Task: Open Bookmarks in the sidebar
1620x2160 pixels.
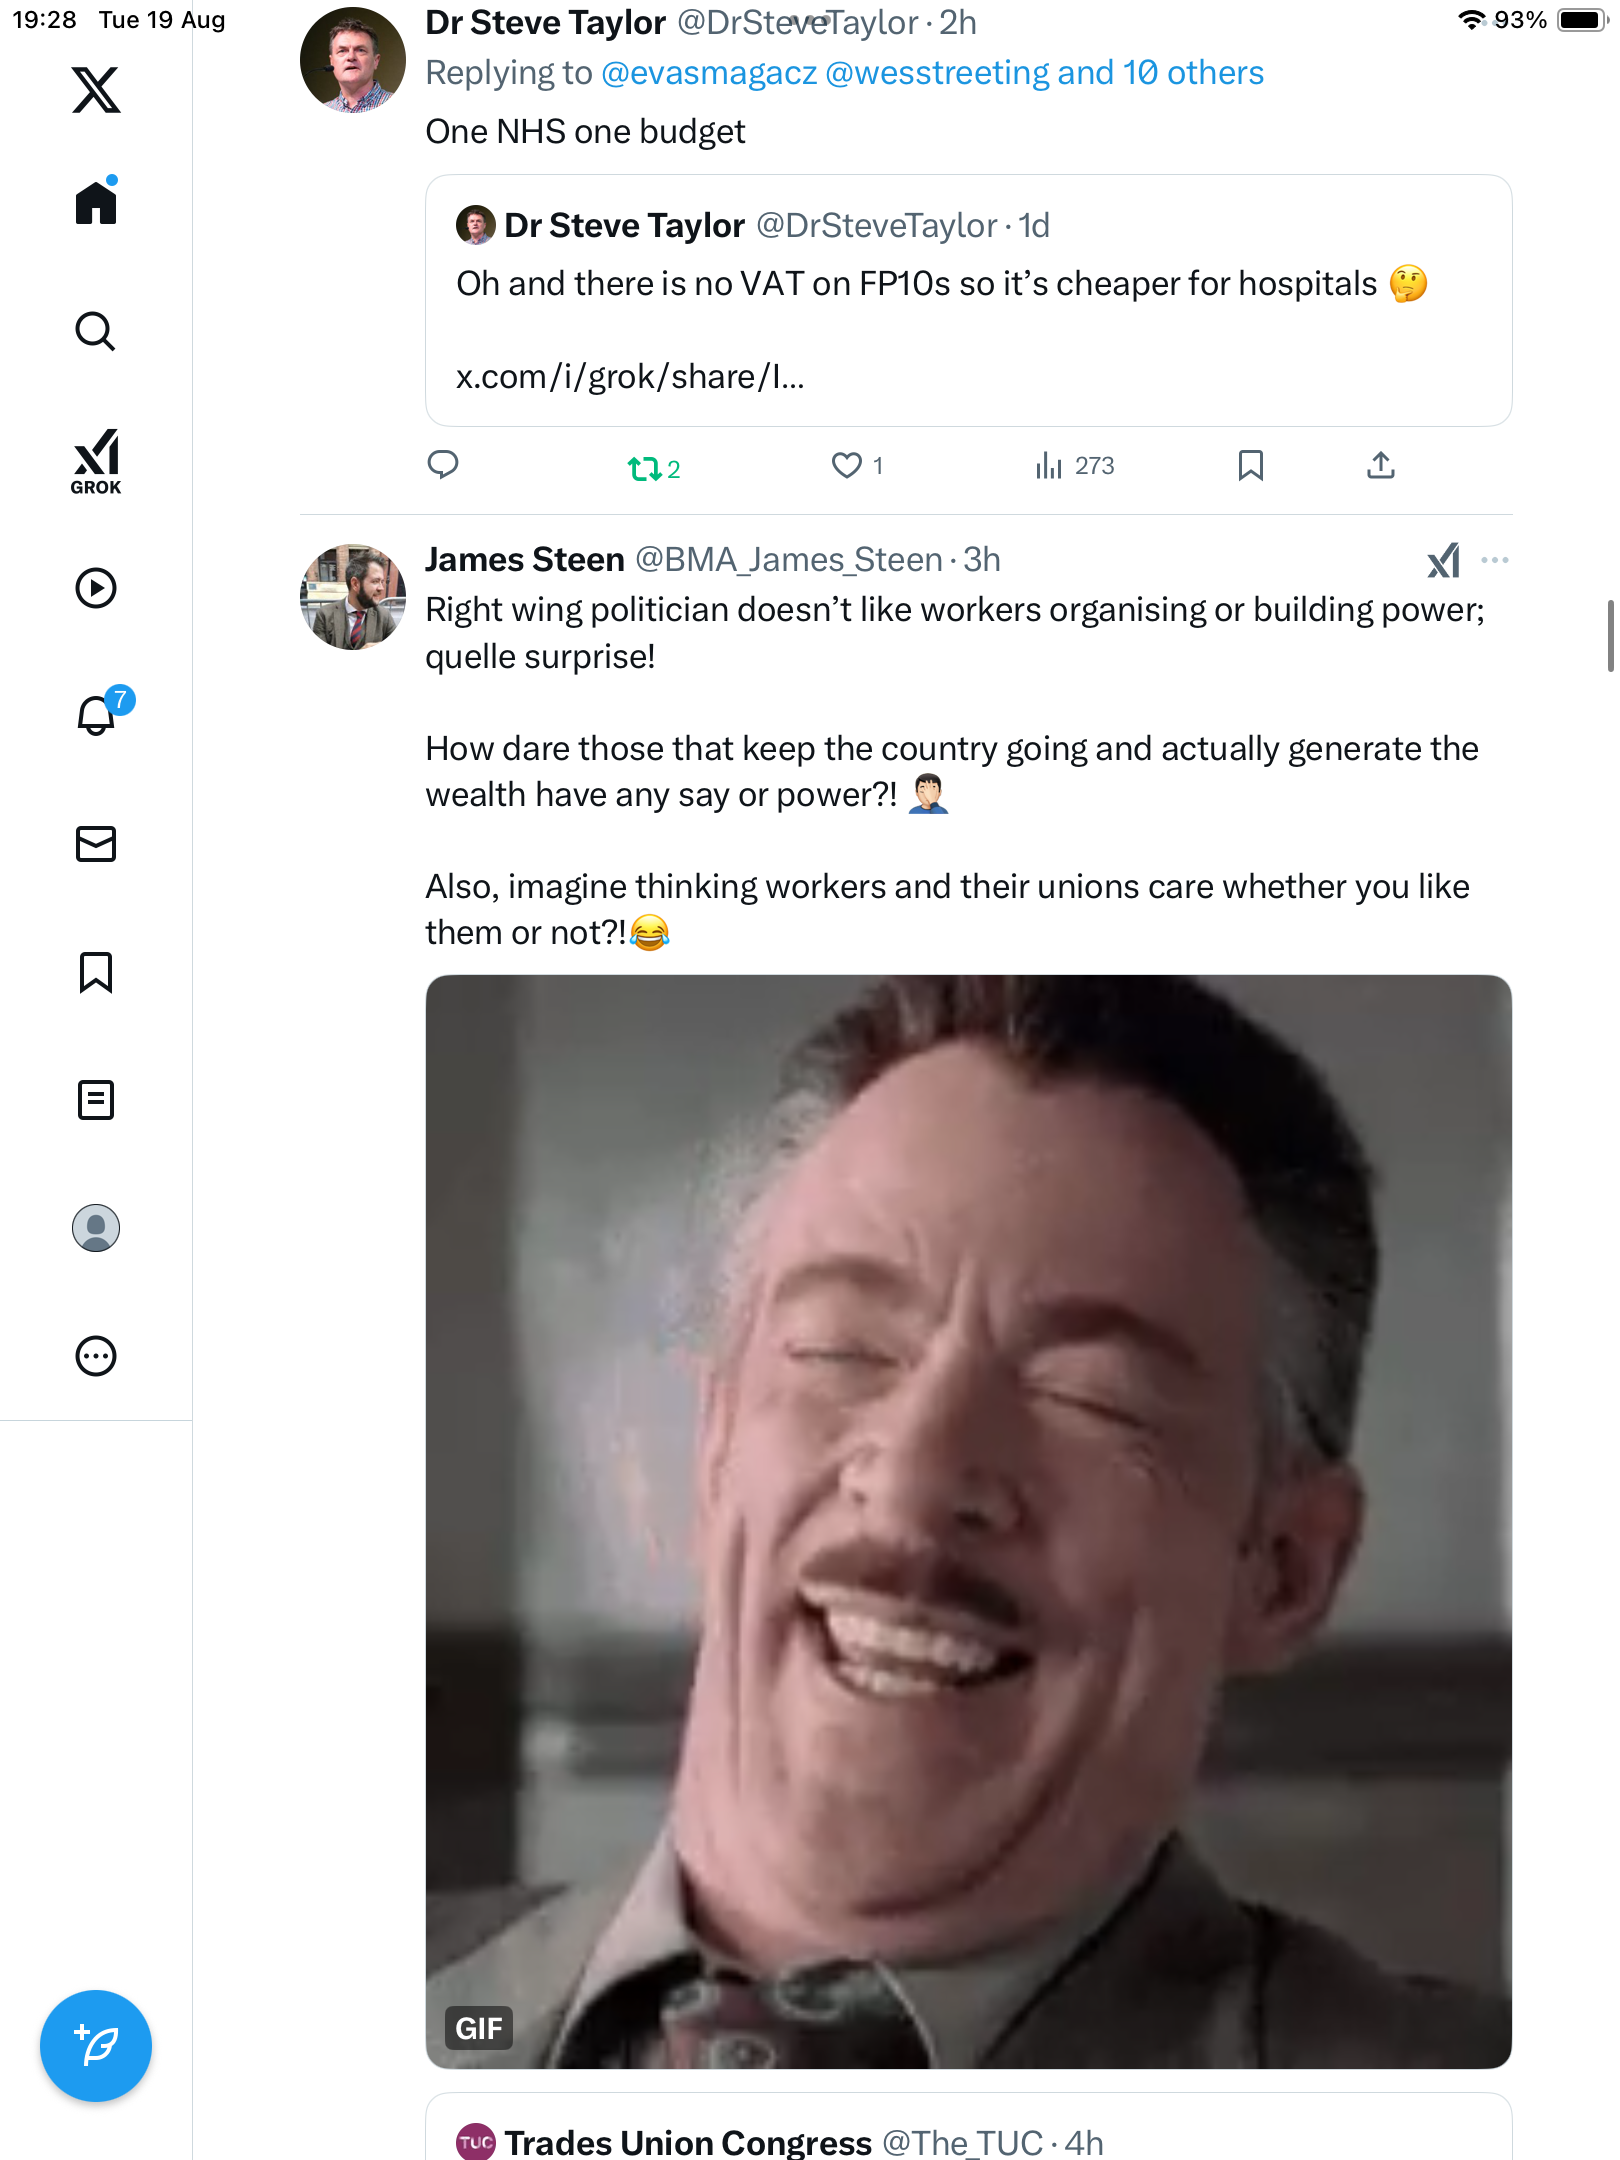Action: pyautogui.click(x=96, y=972)
